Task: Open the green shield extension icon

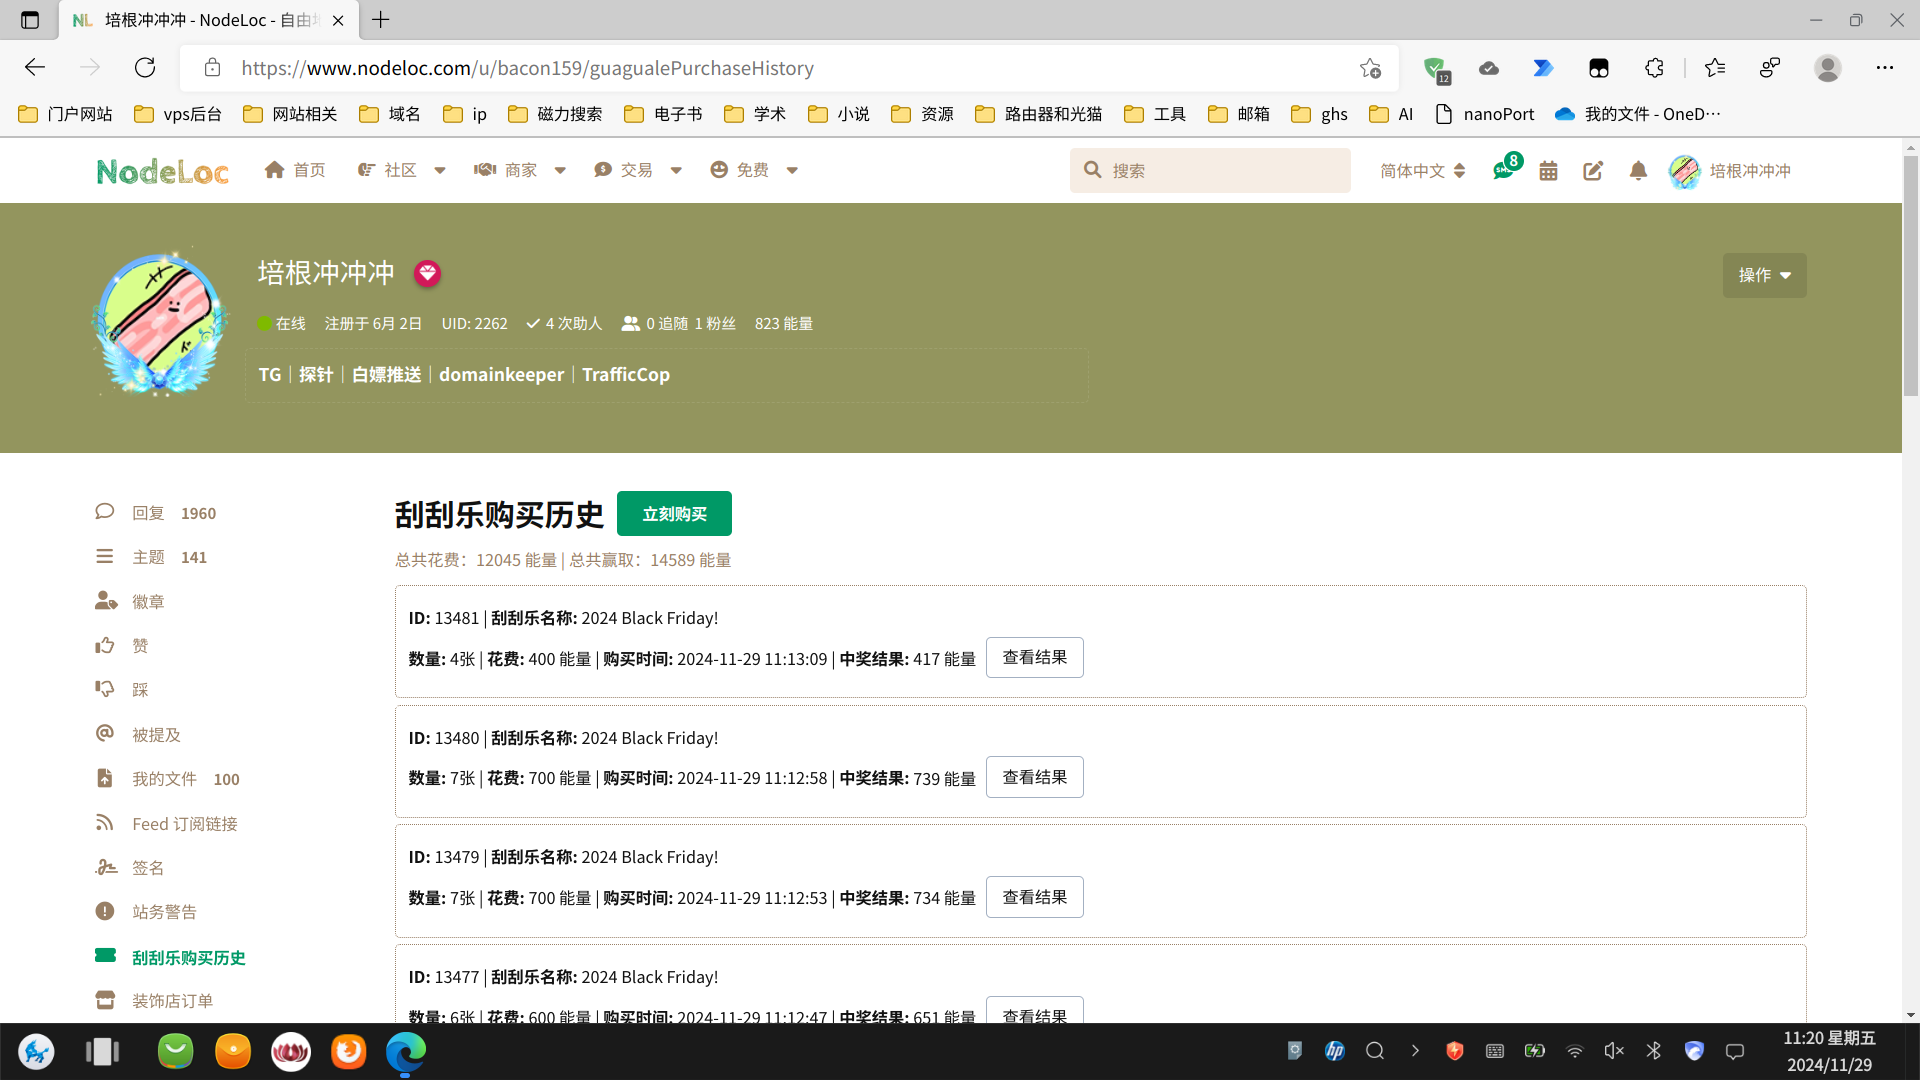Action: click(x=1436, y=69)
